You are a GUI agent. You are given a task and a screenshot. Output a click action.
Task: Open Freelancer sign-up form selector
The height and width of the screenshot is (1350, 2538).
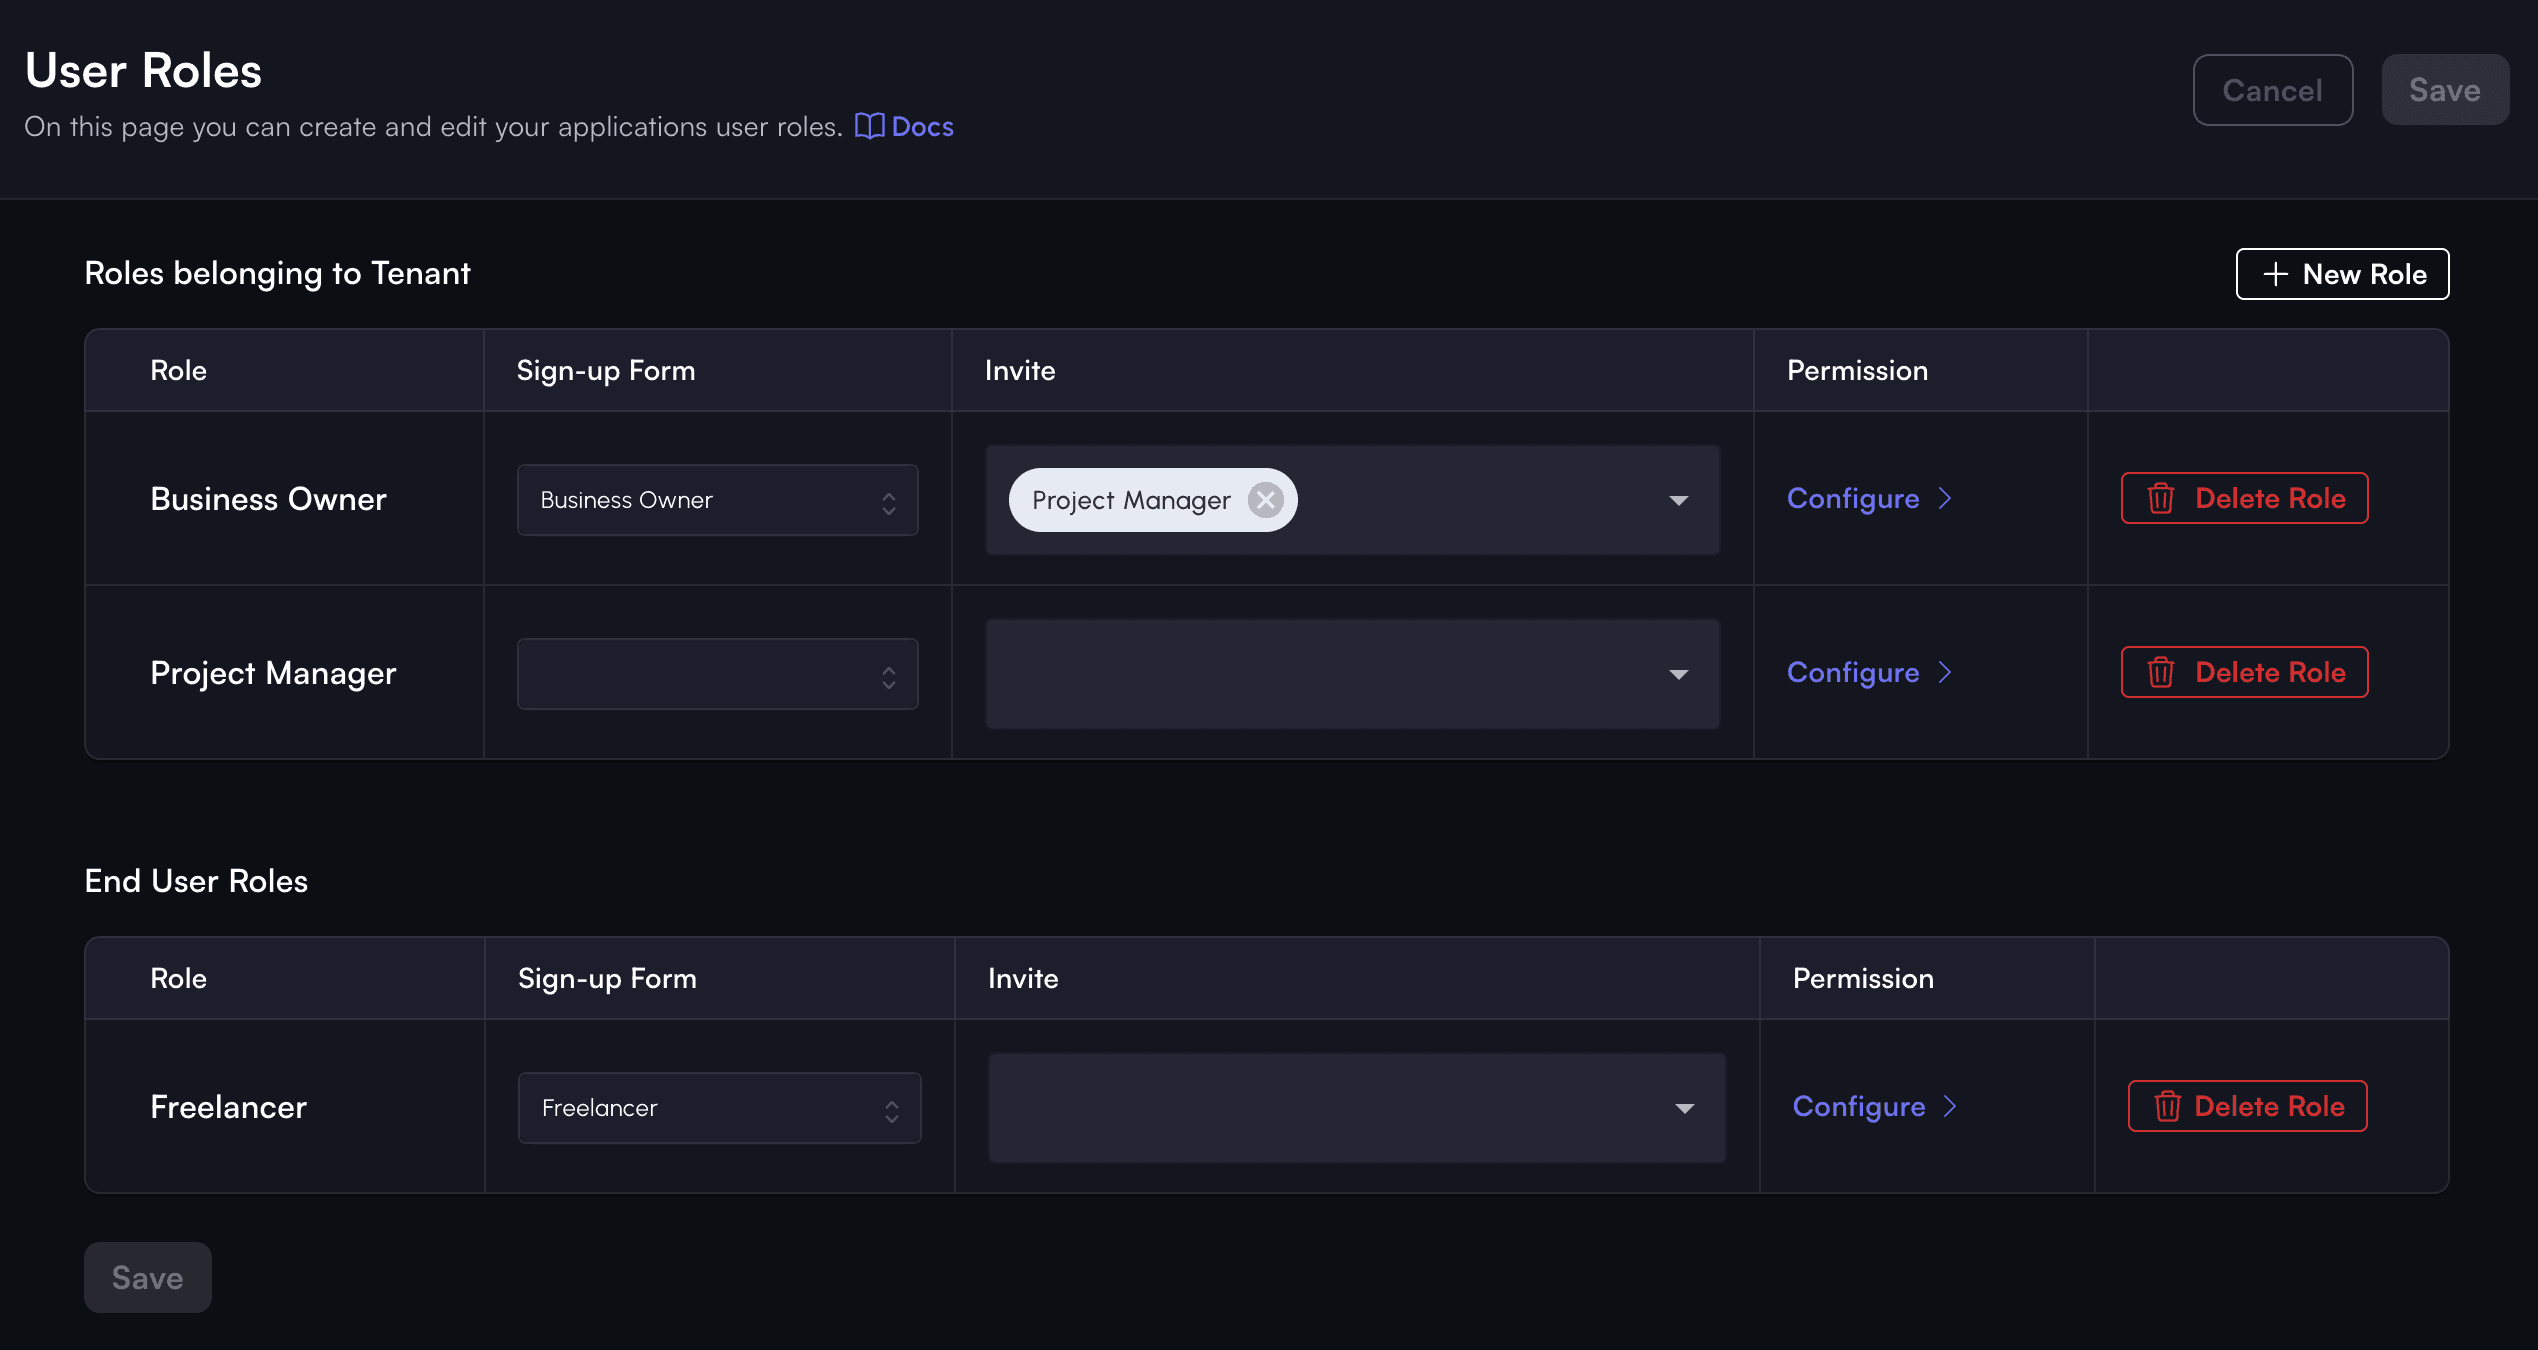click(719, 1108)
